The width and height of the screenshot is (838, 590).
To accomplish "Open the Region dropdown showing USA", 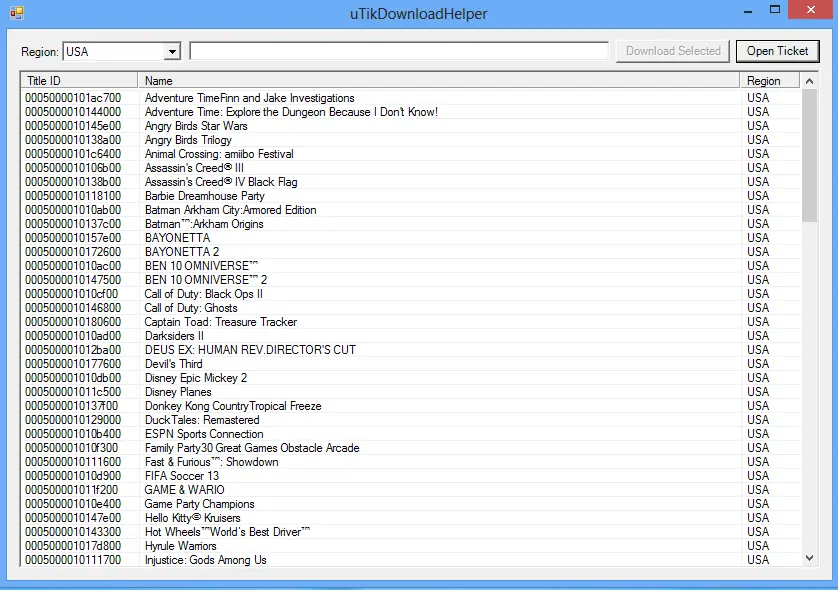I will [x=172, y=52].
